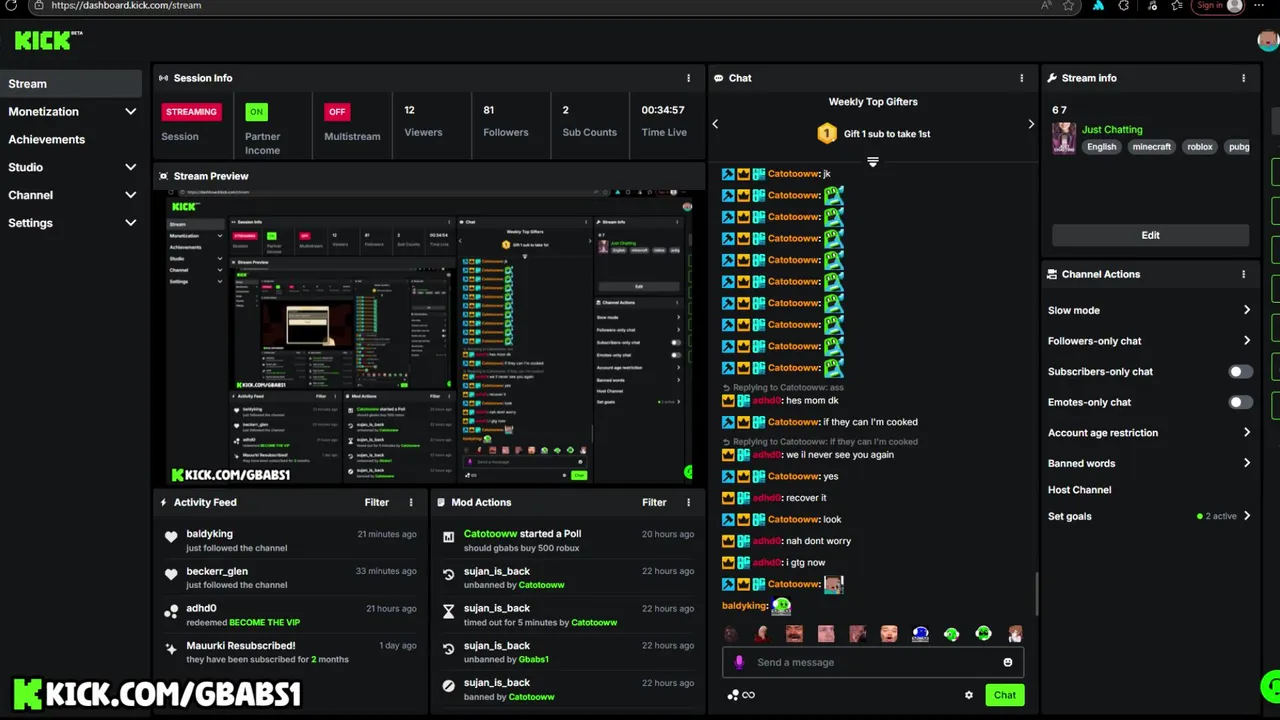
Task: Open chat settings gear icon
Action: [x=968, y=695]
